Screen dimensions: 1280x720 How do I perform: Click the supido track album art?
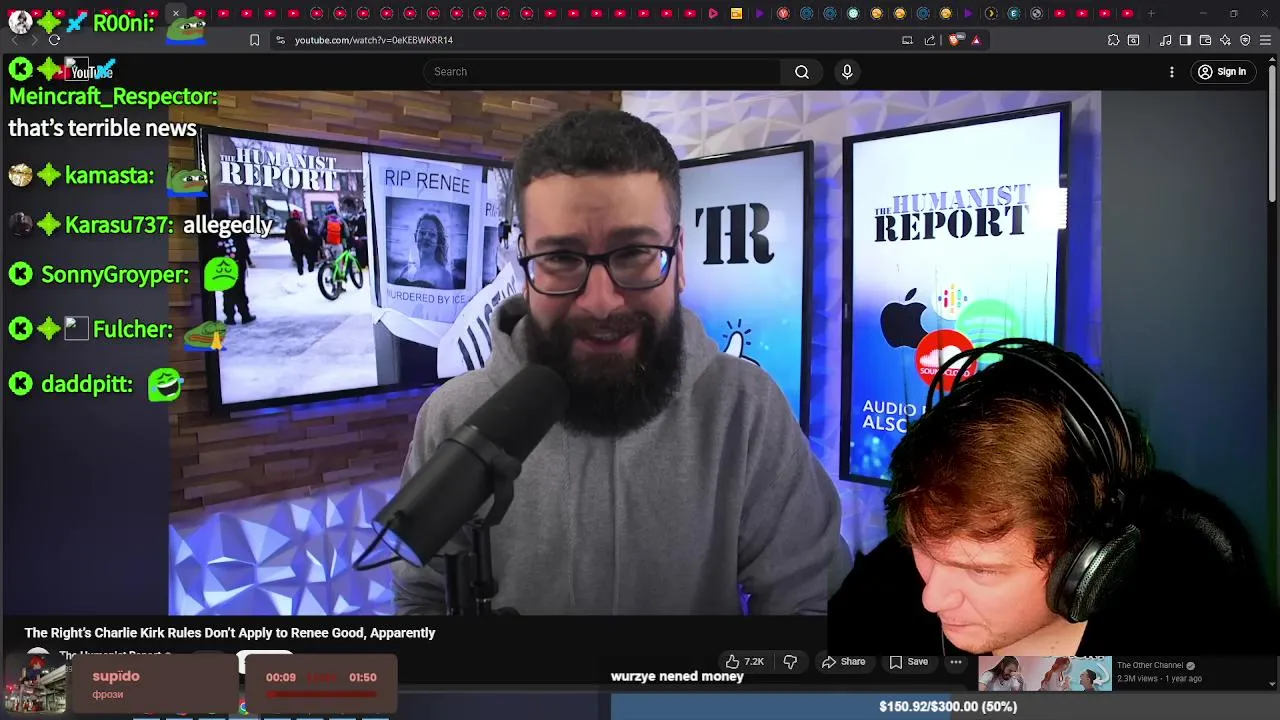coord(35,686)
